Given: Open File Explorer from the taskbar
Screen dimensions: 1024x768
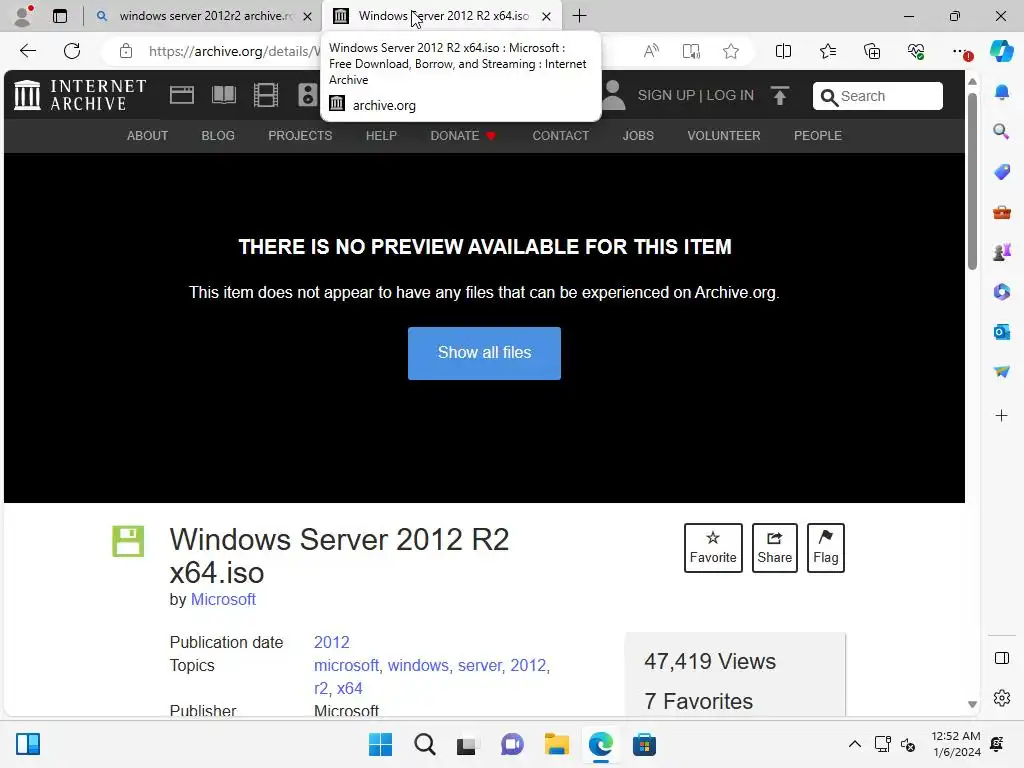Looking at the screenshot, I should tap(556, 744).
